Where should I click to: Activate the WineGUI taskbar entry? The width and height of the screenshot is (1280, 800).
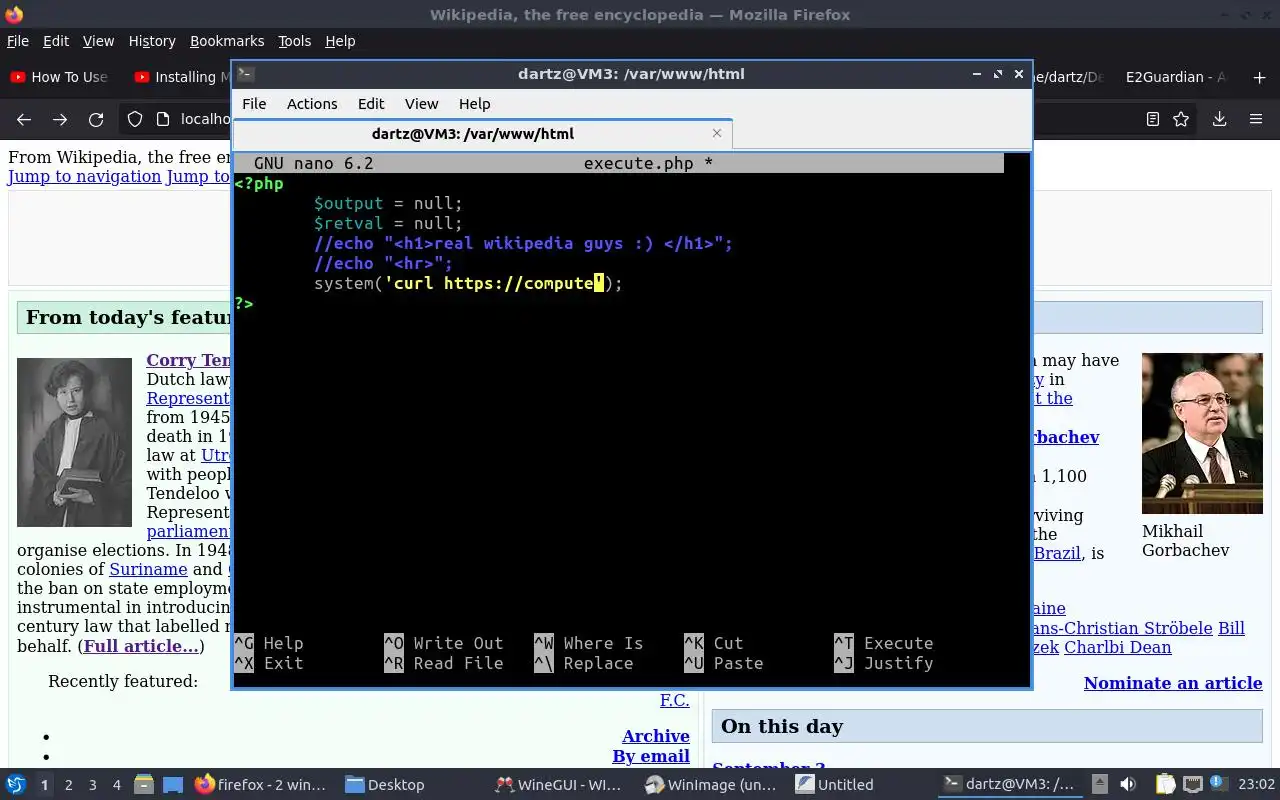tap(559, 785)
